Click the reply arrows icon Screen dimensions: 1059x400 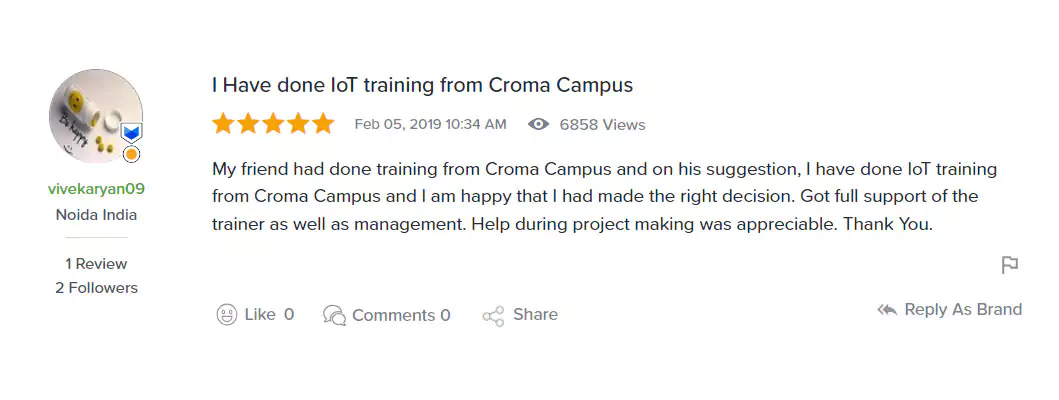[x=887, y=310]
